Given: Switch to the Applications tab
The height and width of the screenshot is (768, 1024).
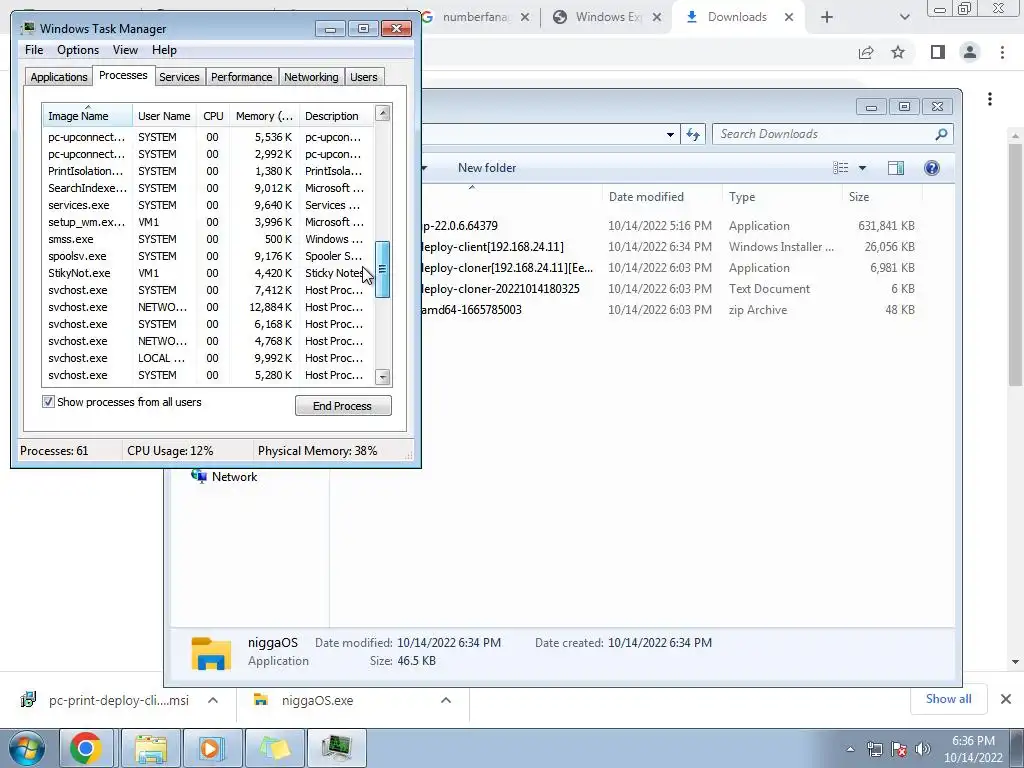Looking at the screenshot, I should click(59, 77).
